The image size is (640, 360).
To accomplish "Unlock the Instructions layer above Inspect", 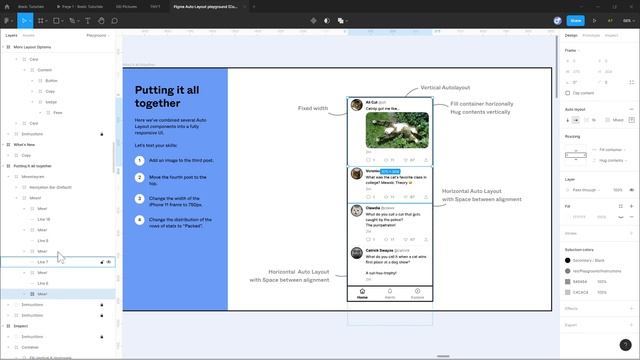I will click(x=102, y=316).
